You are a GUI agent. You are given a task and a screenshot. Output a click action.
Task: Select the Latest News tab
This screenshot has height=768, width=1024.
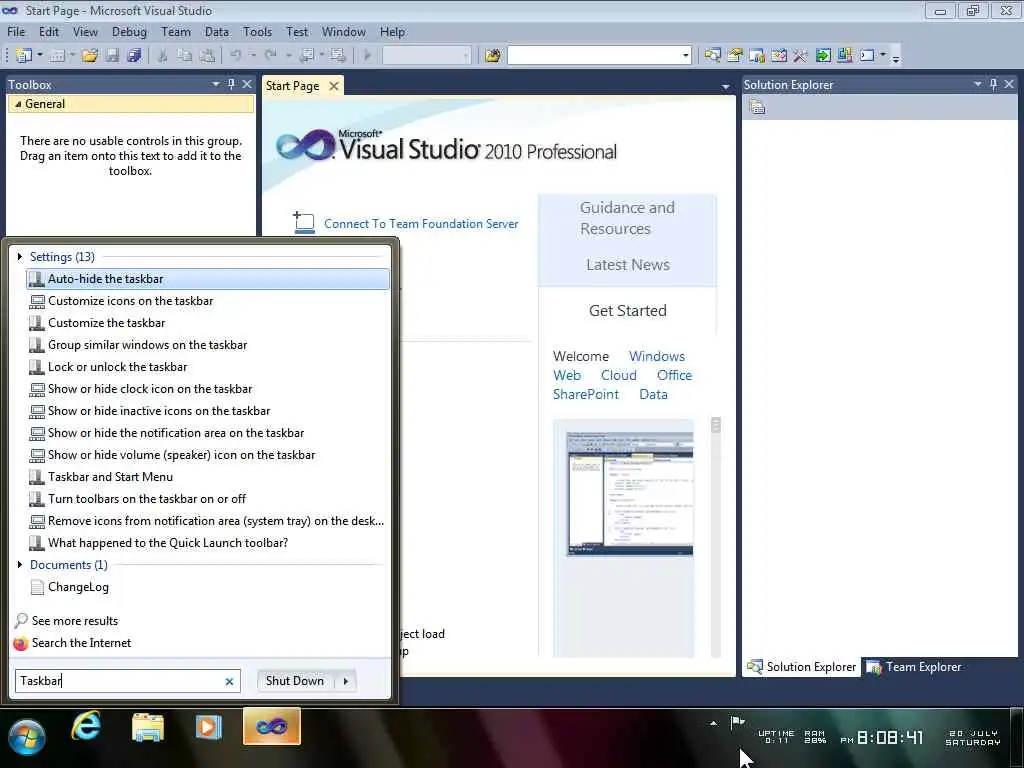coord(628,264)
